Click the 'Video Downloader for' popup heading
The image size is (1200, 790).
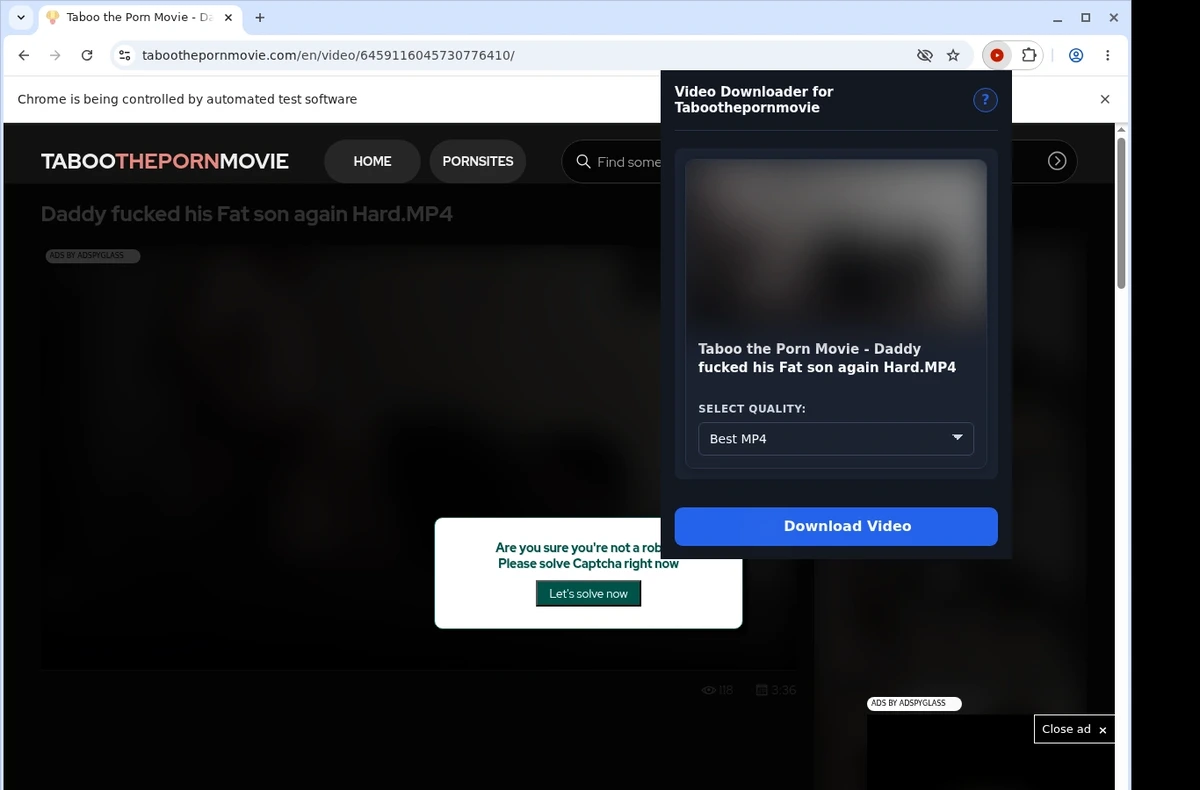[x=754, y=99]
